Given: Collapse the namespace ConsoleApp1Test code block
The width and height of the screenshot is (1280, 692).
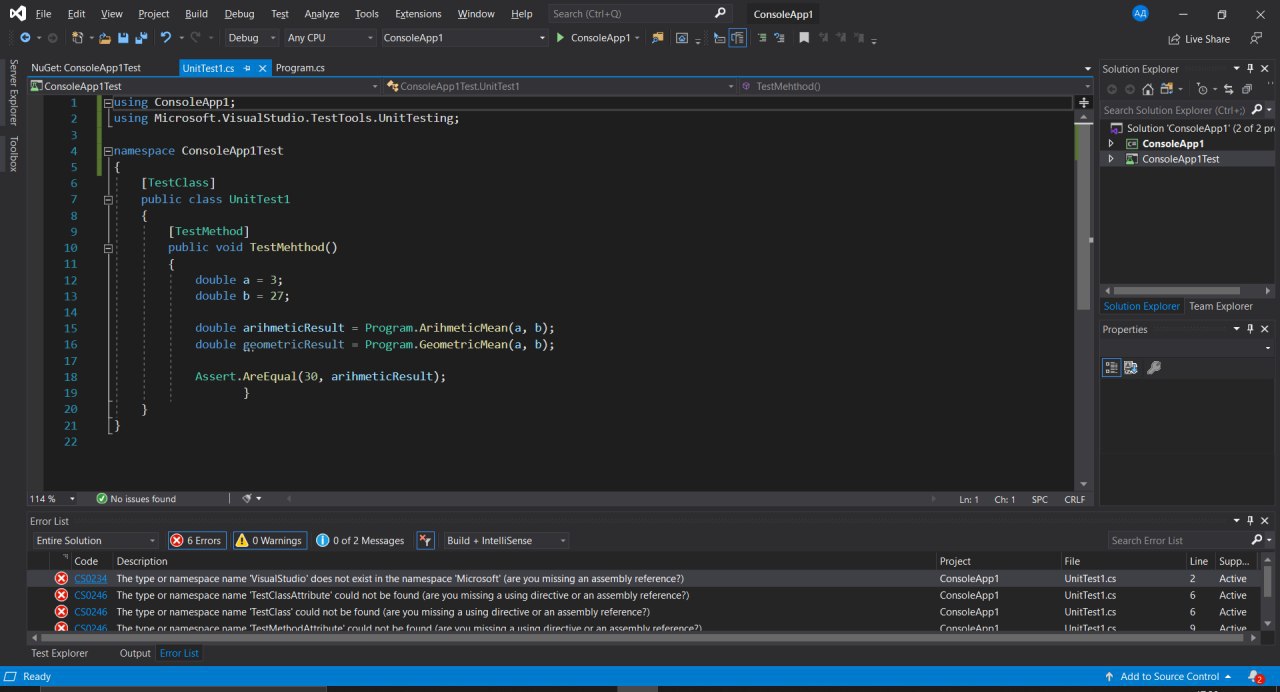Looking at the screenshot, I should point(109,151).
